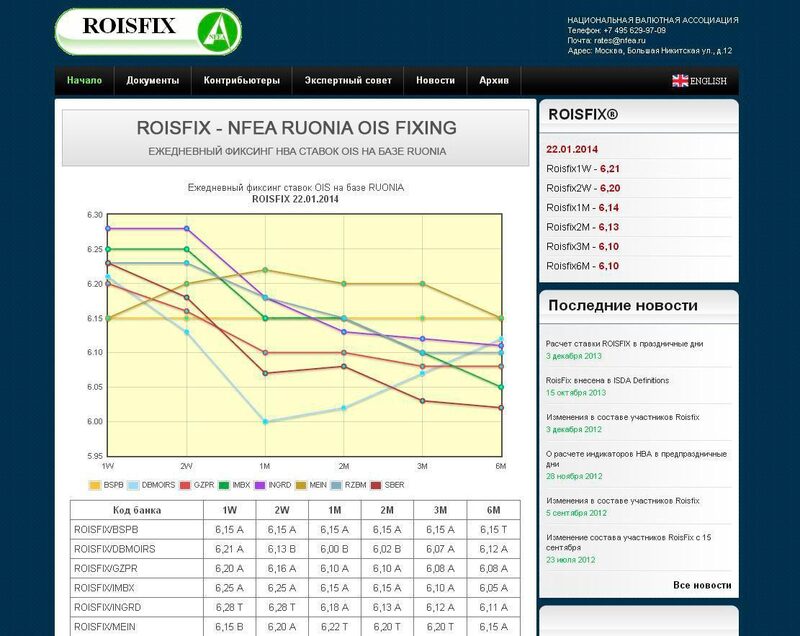Image resolution: width=800 pixels, height=636 pixels.
Task: Select the ROISFIX/BSPB table row label
Action: coord(106,530)
